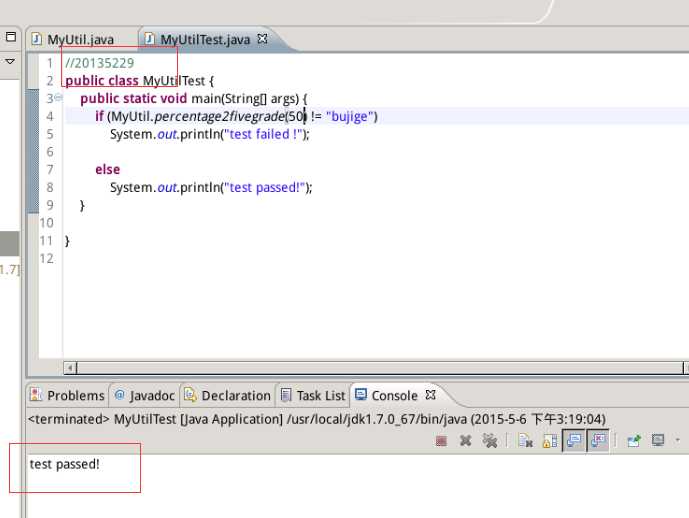Click the Javadoc @ icon
This screenshot has width=689, height=518.
coord(120,395)
